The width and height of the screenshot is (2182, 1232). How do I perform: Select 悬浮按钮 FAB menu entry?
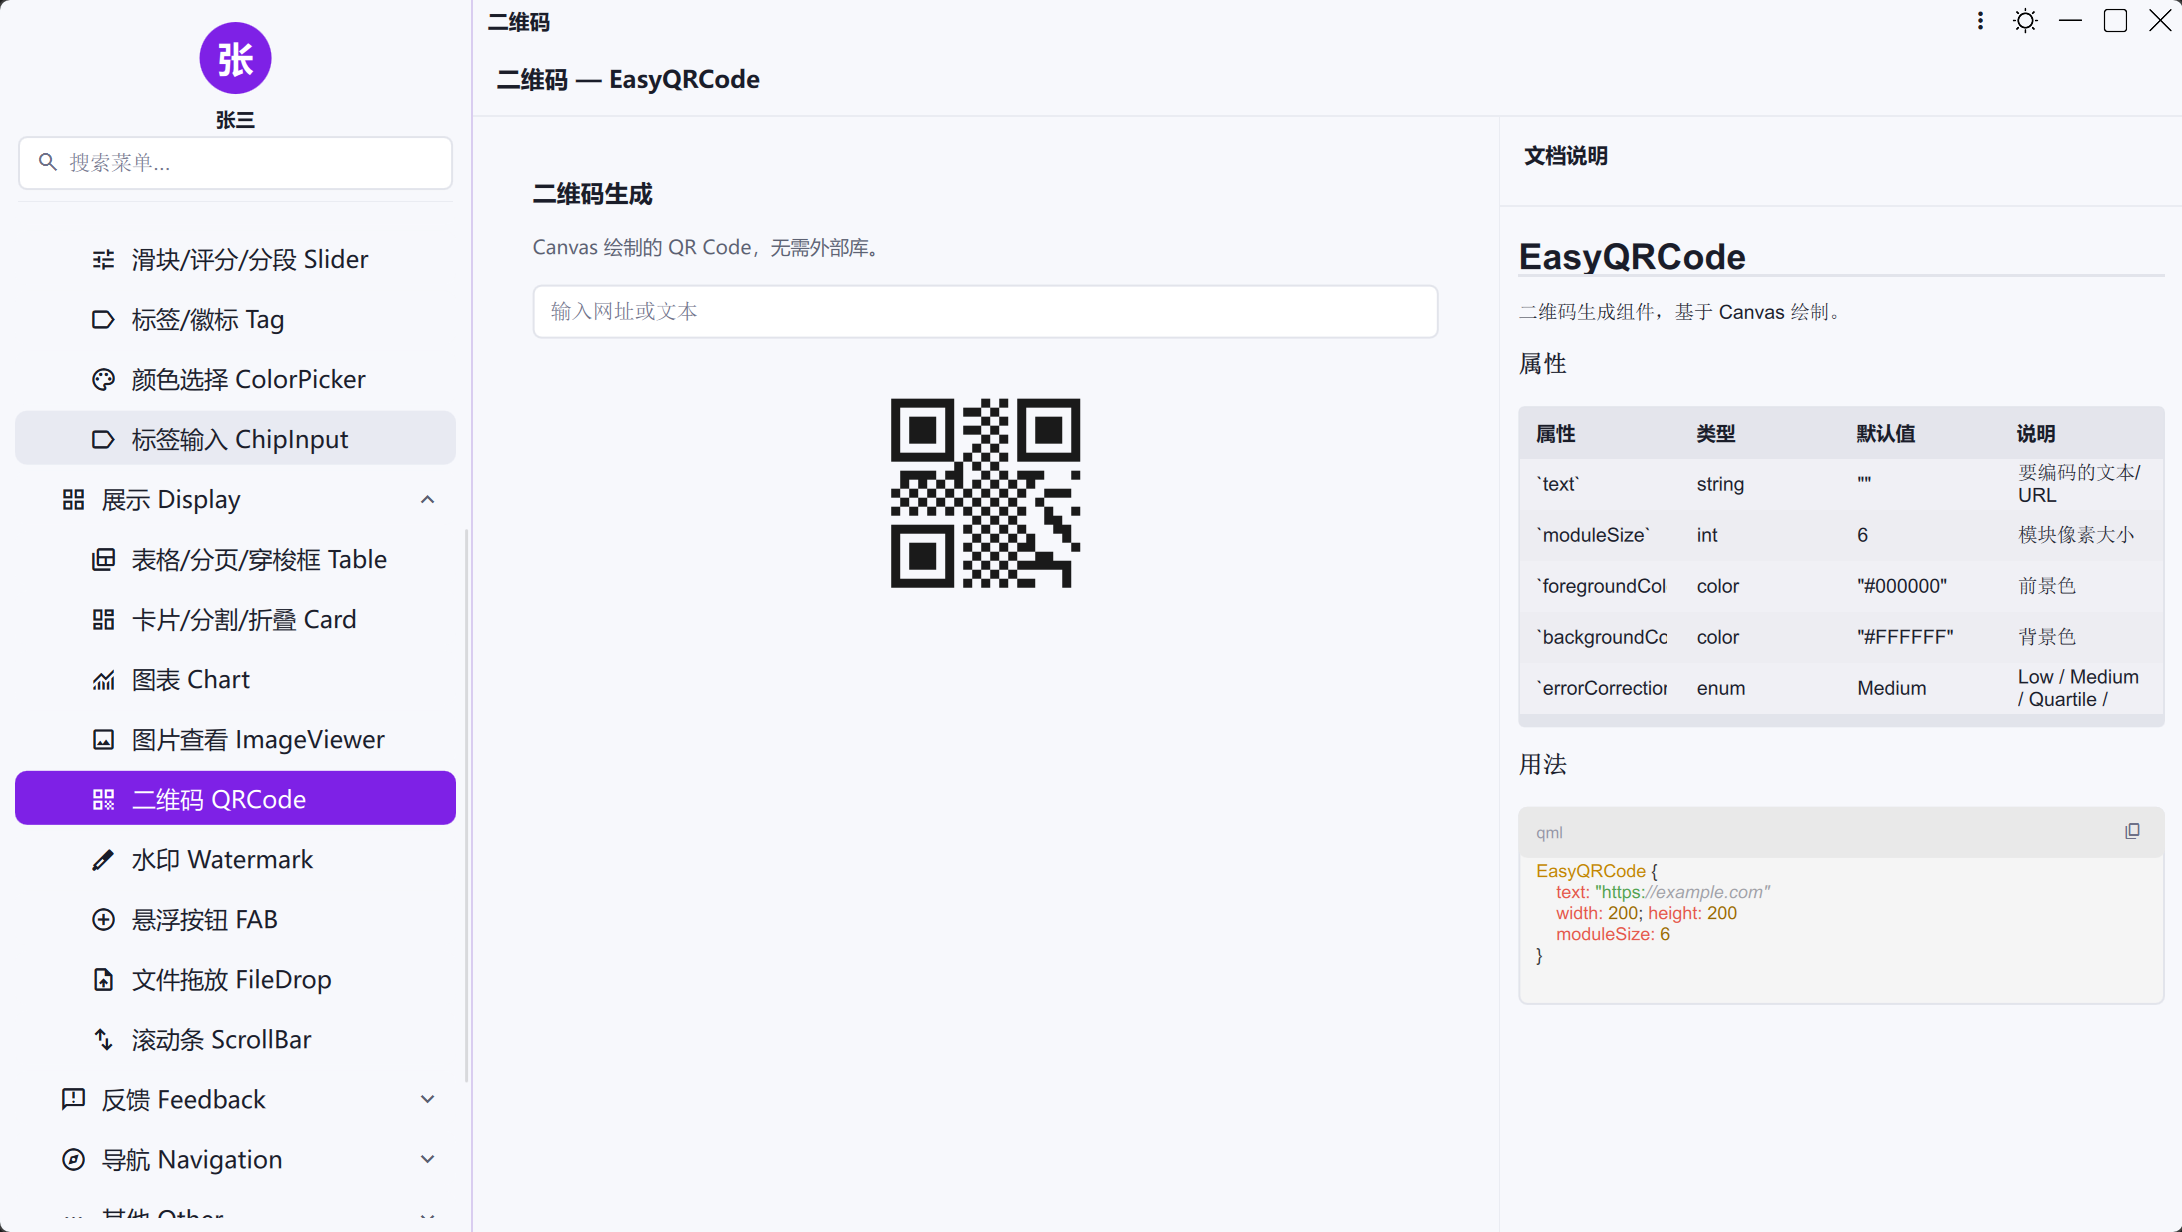(x=235, y=920)
